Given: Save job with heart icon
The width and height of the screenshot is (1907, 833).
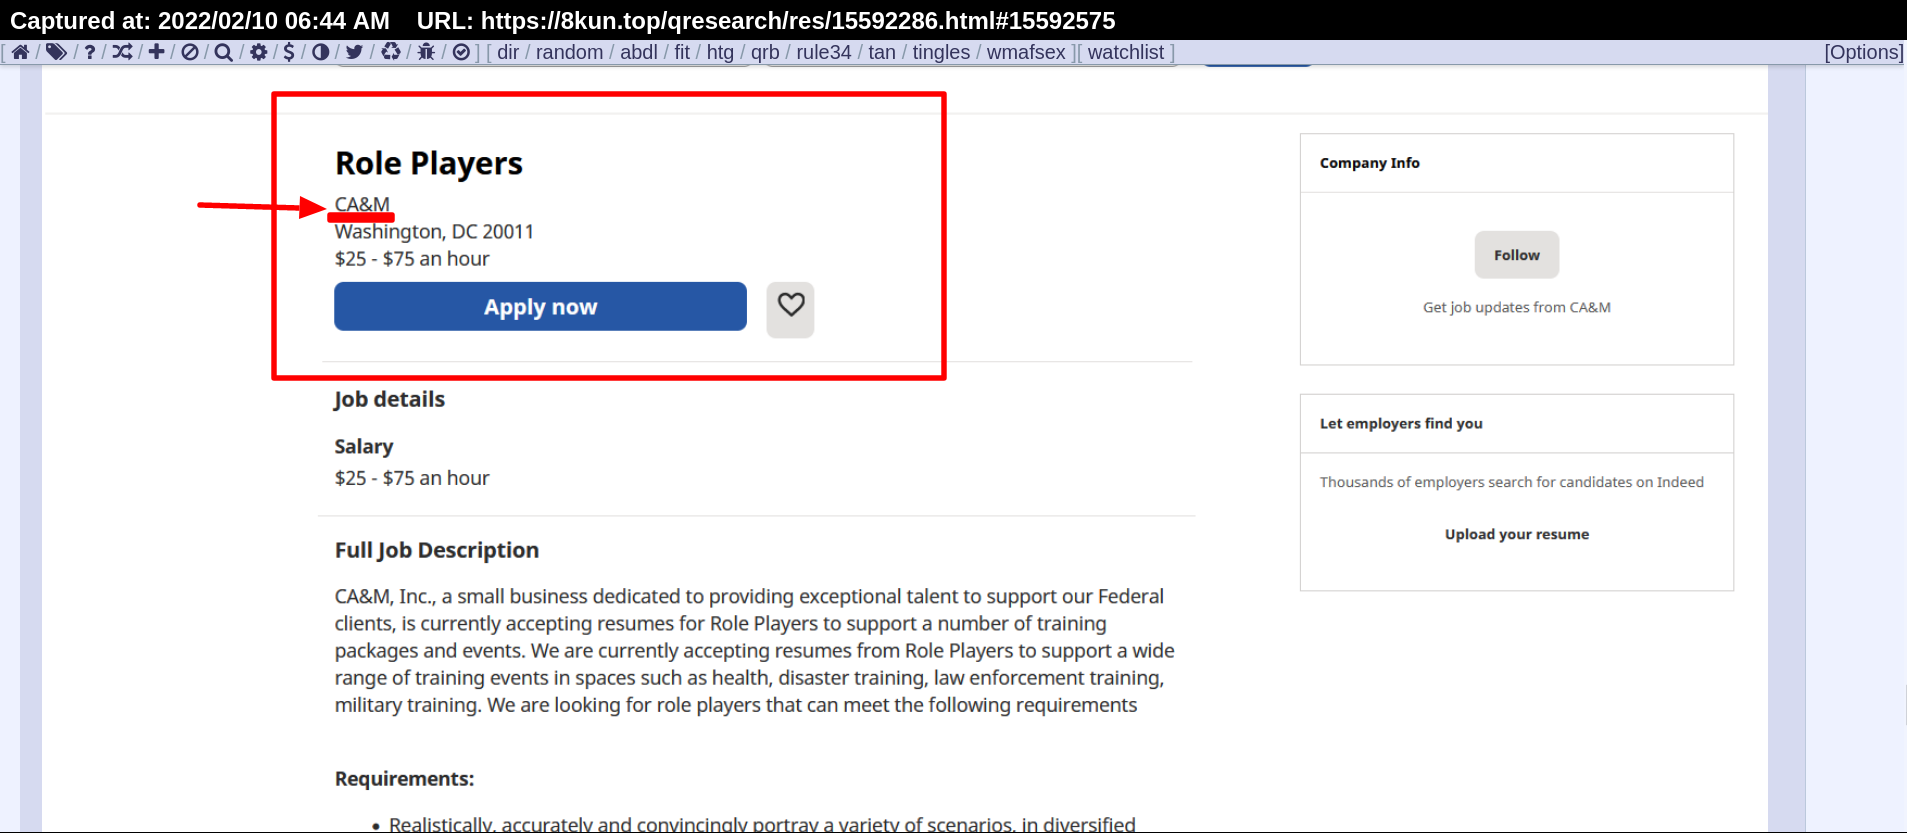Looking at the screenshot, I should coord(790,309).
